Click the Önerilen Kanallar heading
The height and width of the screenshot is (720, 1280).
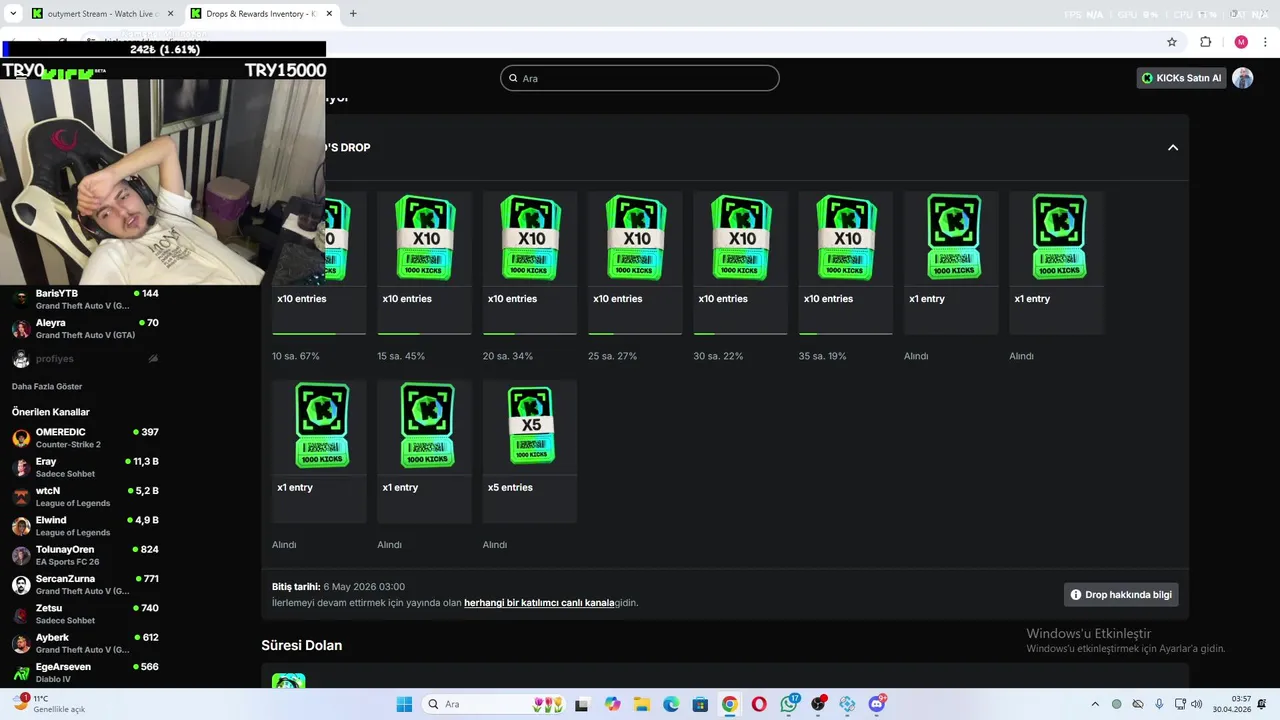pos(51,412)
